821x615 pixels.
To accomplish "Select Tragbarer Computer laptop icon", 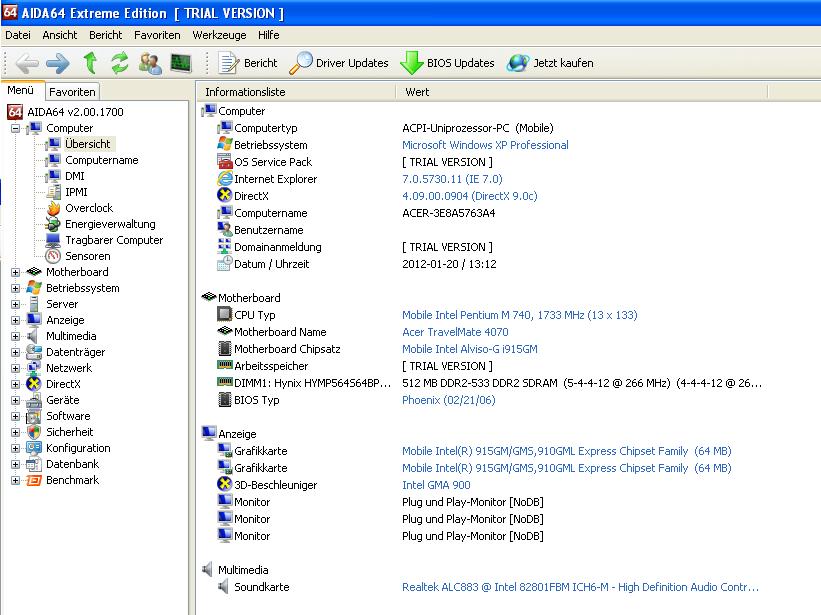I will (53, 240).
